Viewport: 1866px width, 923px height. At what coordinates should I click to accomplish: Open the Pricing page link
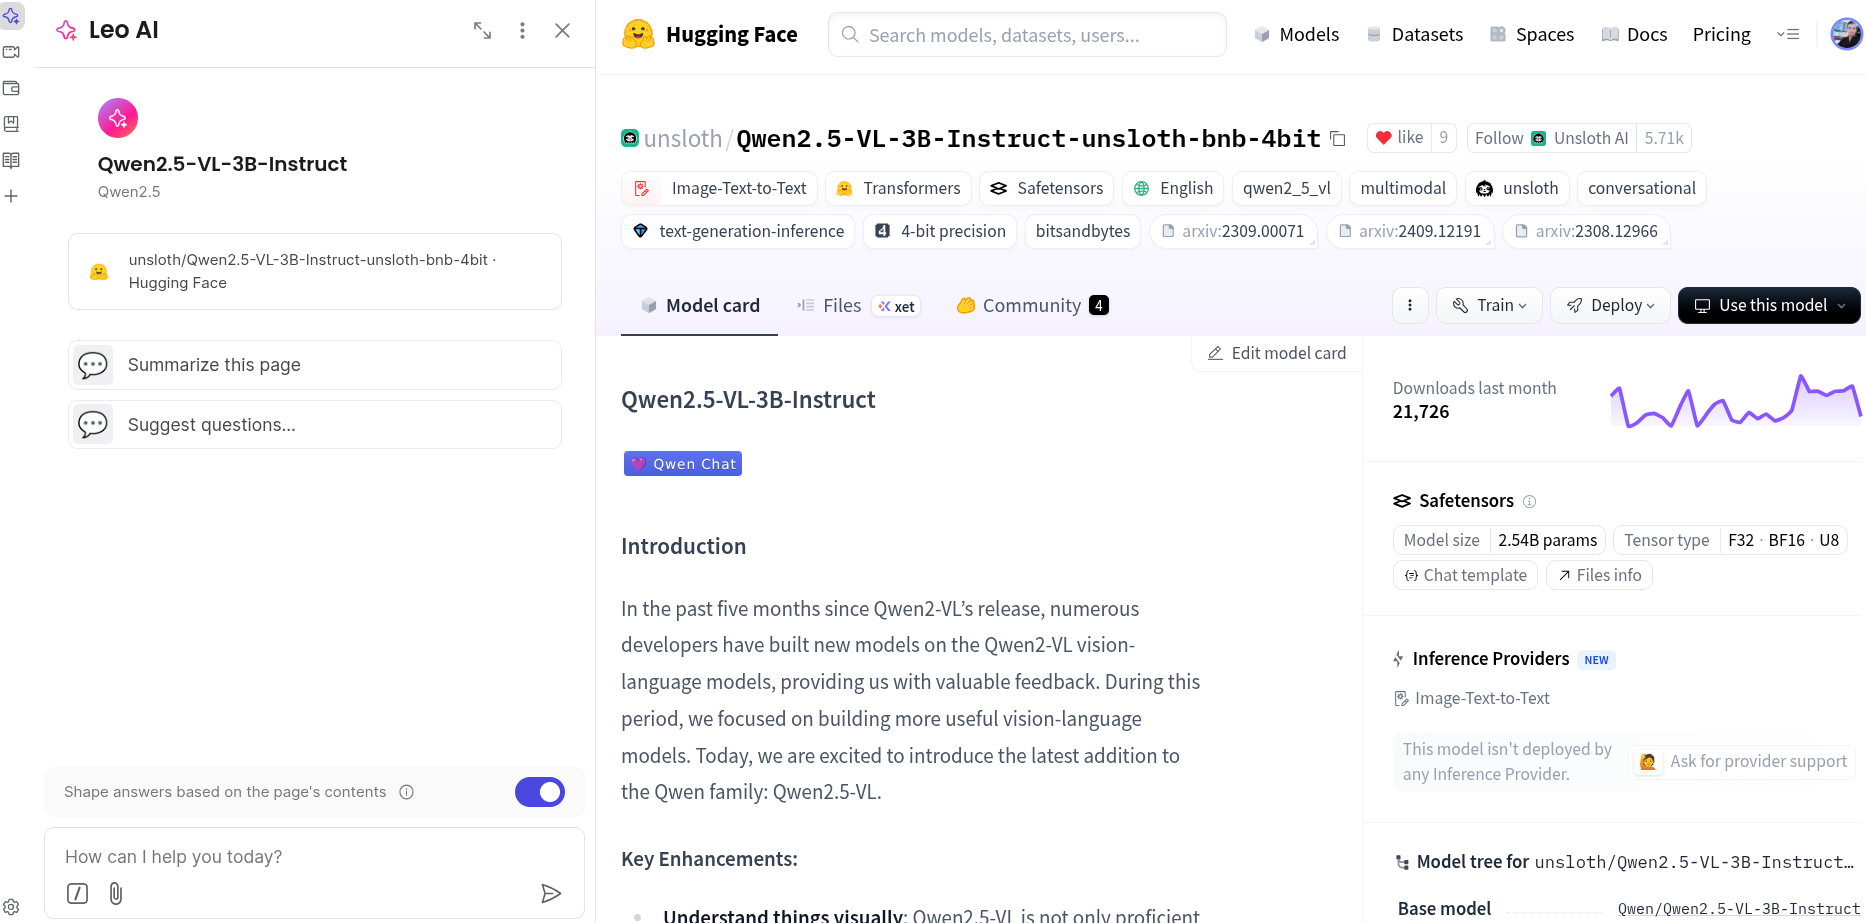coord(1721,35)
